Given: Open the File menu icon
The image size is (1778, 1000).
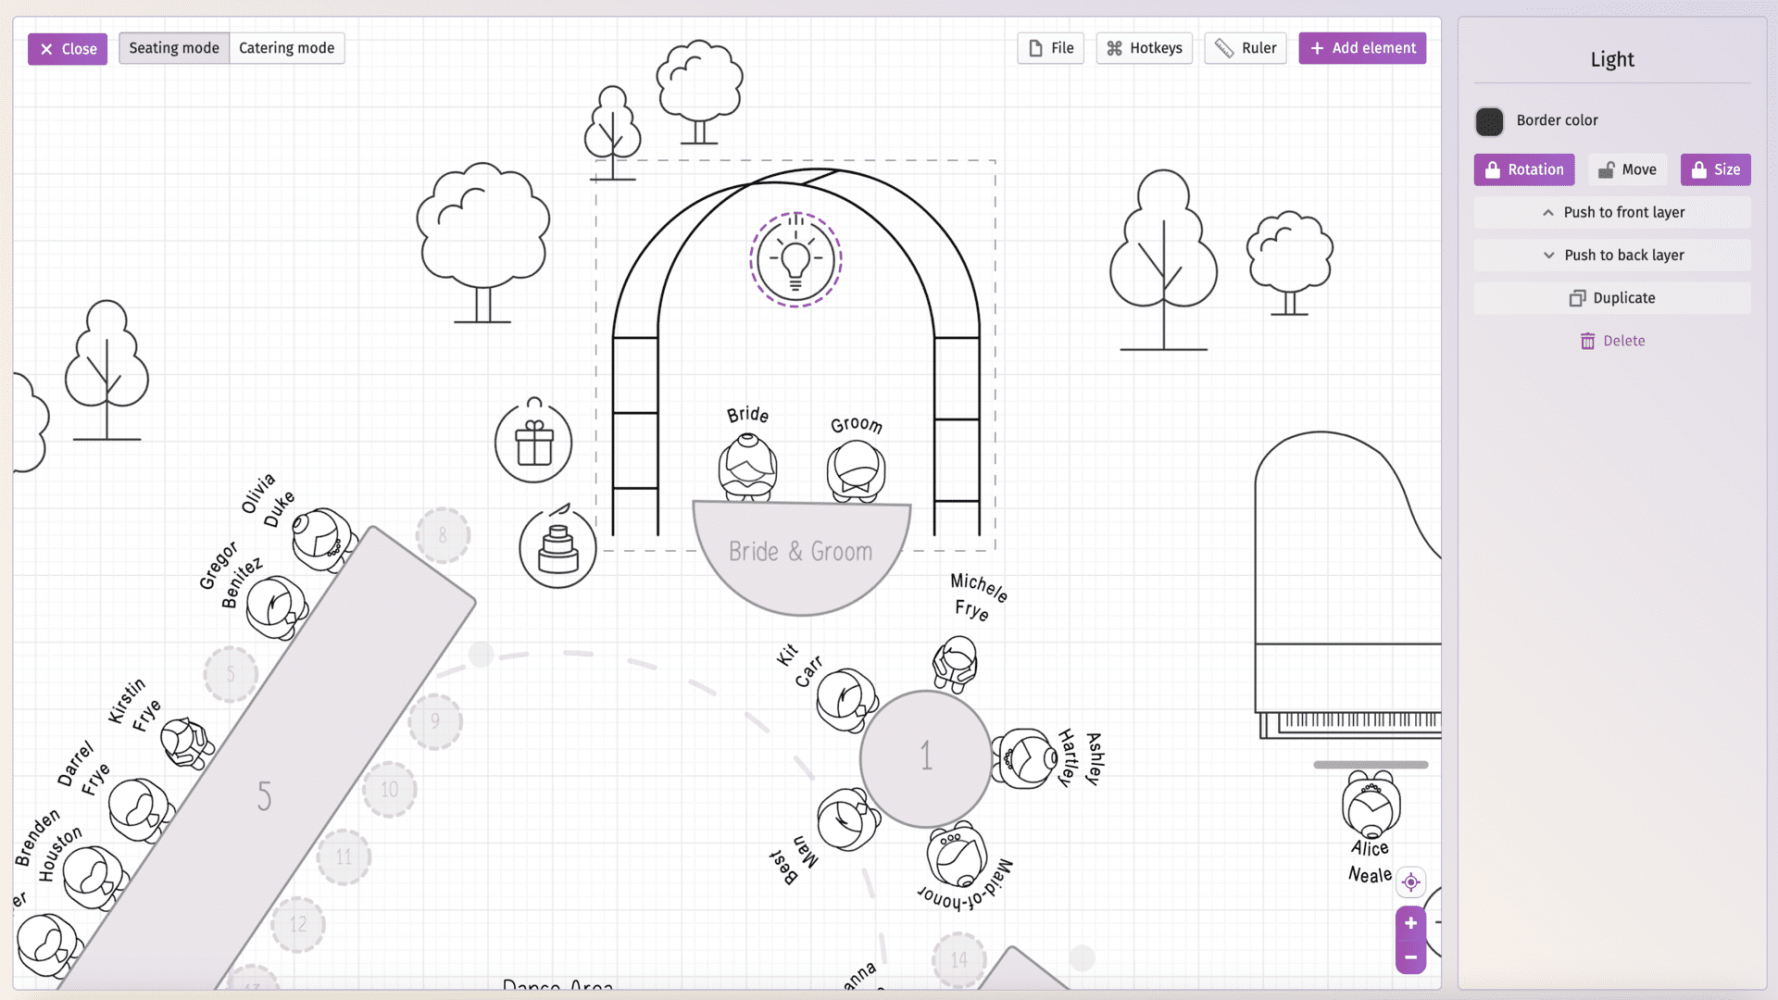Looking at the screenshot, I should (1050, 48).
